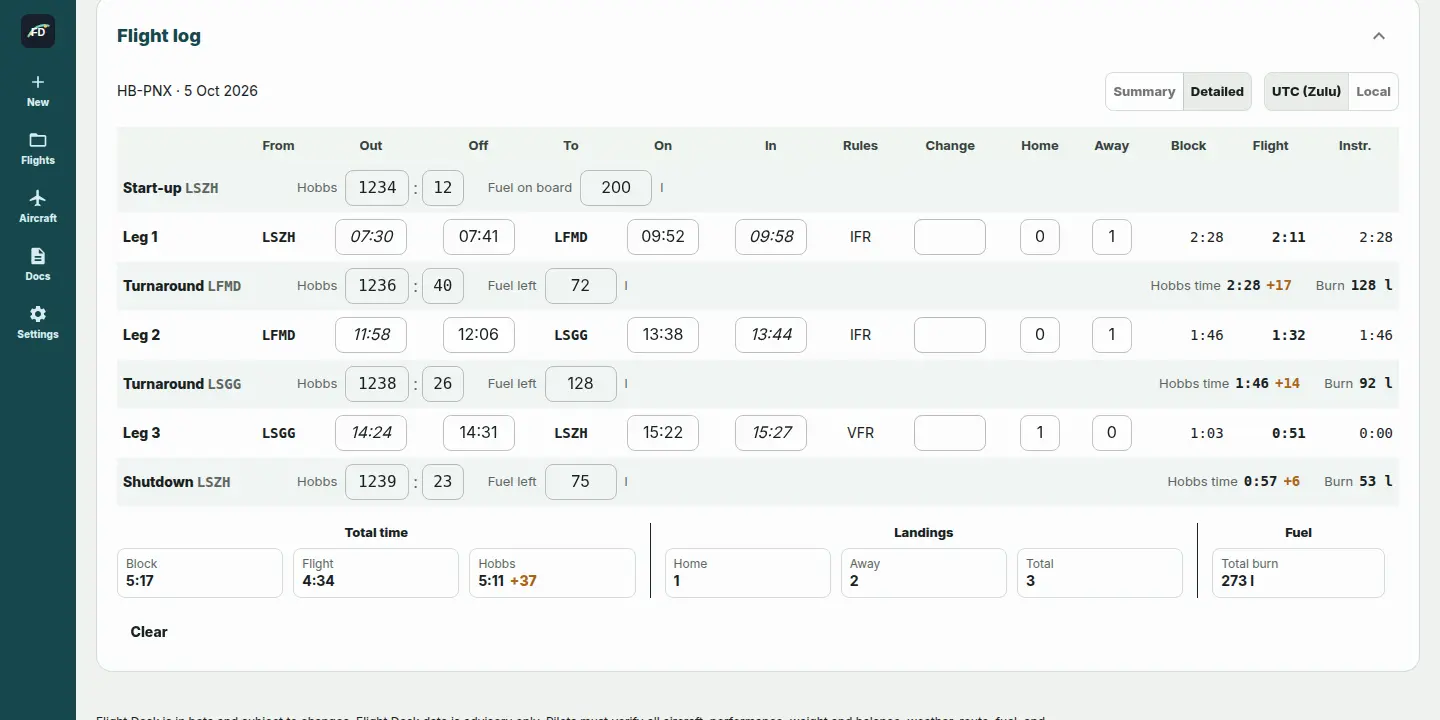
Task: Open the Flights folder icon
Action: click(38, 140)
